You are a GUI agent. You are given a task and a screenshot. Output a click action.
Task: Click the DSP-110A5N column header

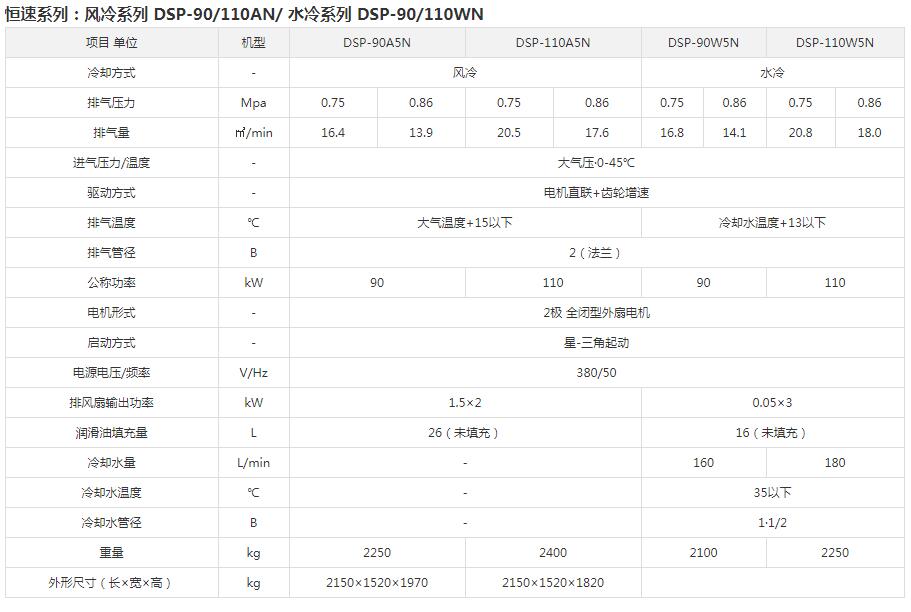(x=553, y=43)
